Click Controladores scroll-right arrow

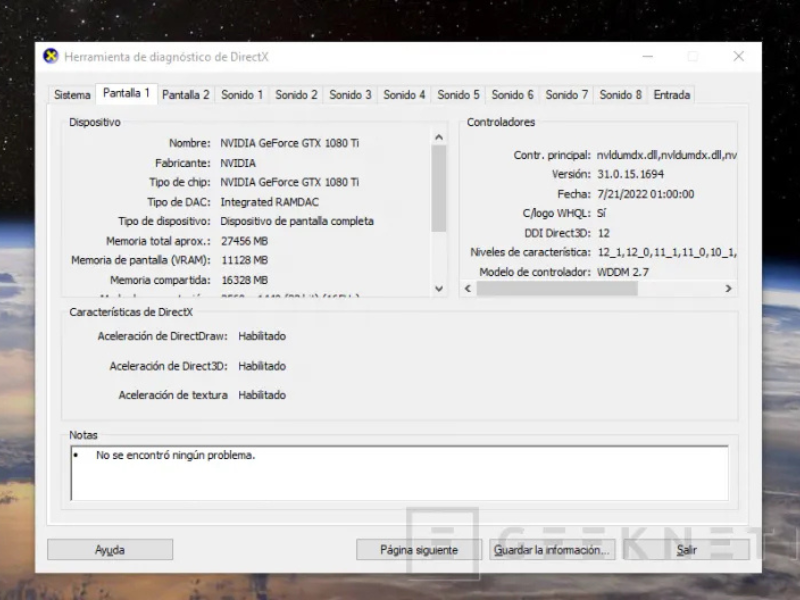point(729,288)
